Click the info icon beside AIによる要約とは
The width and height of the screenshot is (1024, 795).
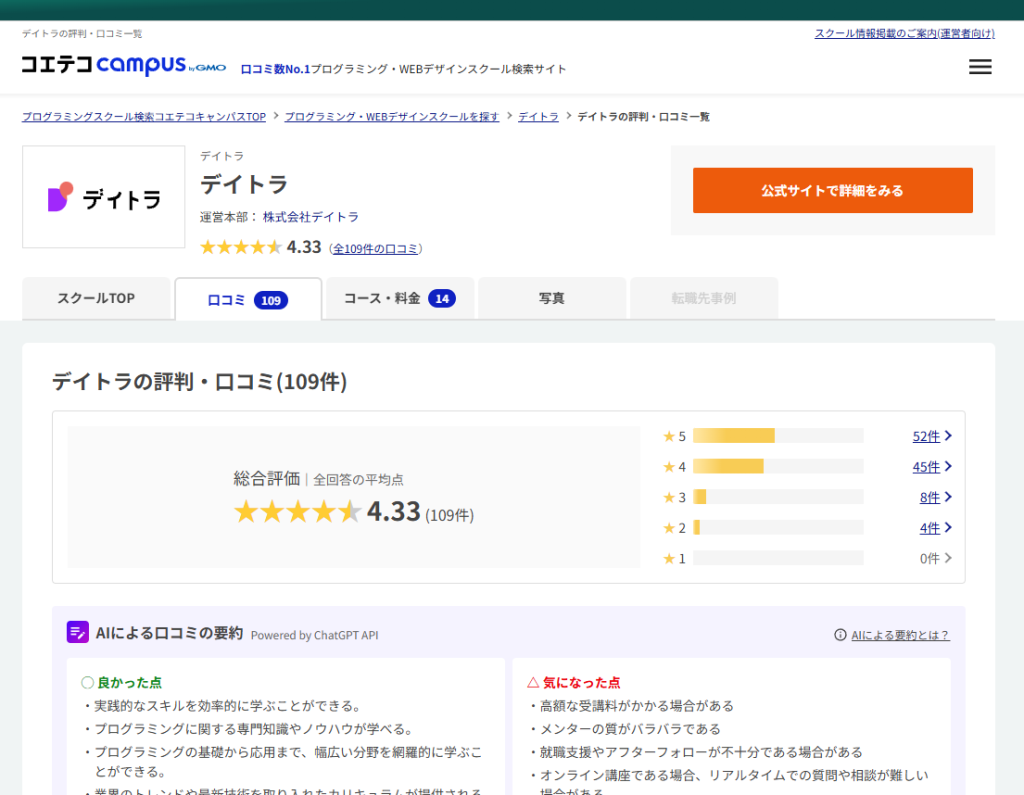pyautogui.click(x=840, y=635)
